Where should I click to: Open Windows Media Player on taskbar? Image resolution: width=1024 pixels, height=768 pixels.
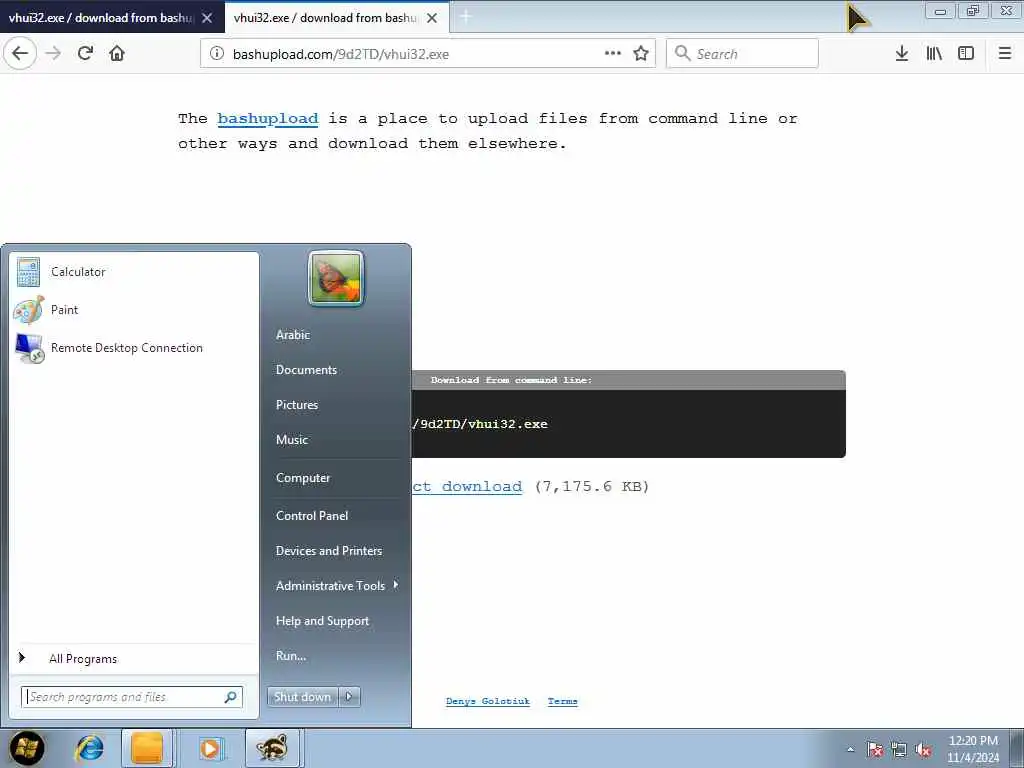click(210, 748)
